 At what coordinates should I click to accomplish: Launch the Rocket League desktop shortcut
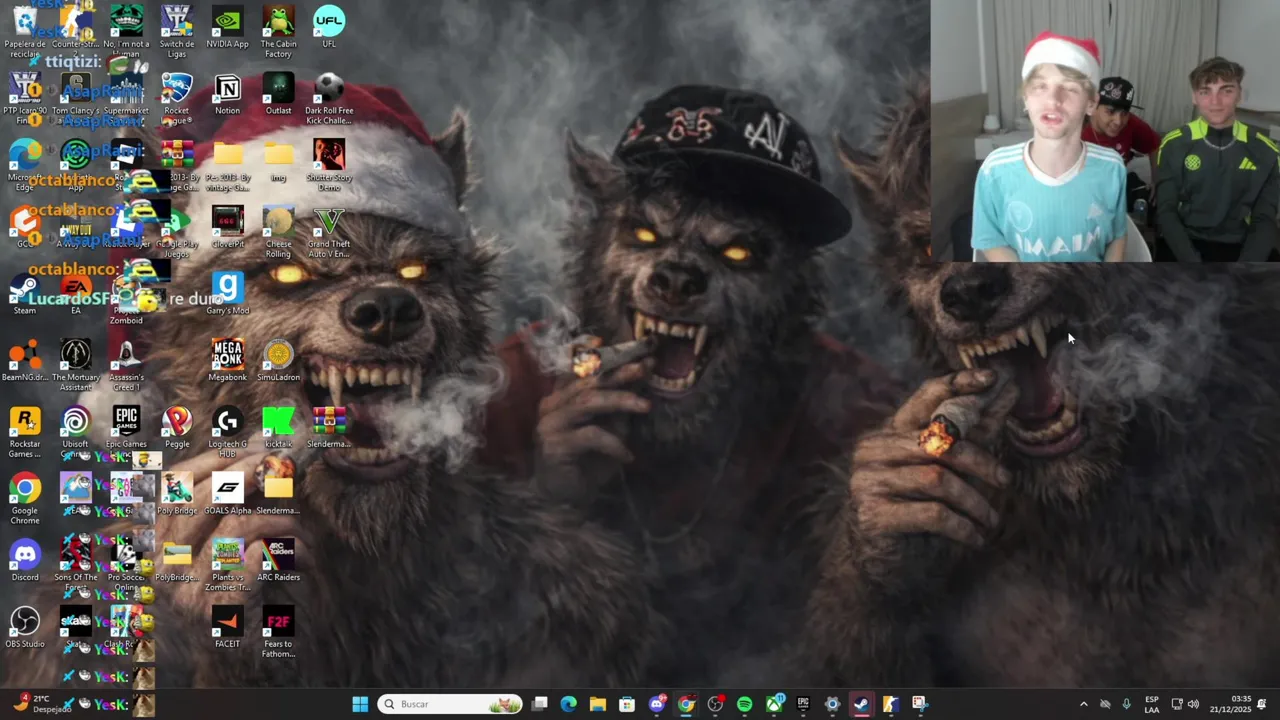(177, 98)
